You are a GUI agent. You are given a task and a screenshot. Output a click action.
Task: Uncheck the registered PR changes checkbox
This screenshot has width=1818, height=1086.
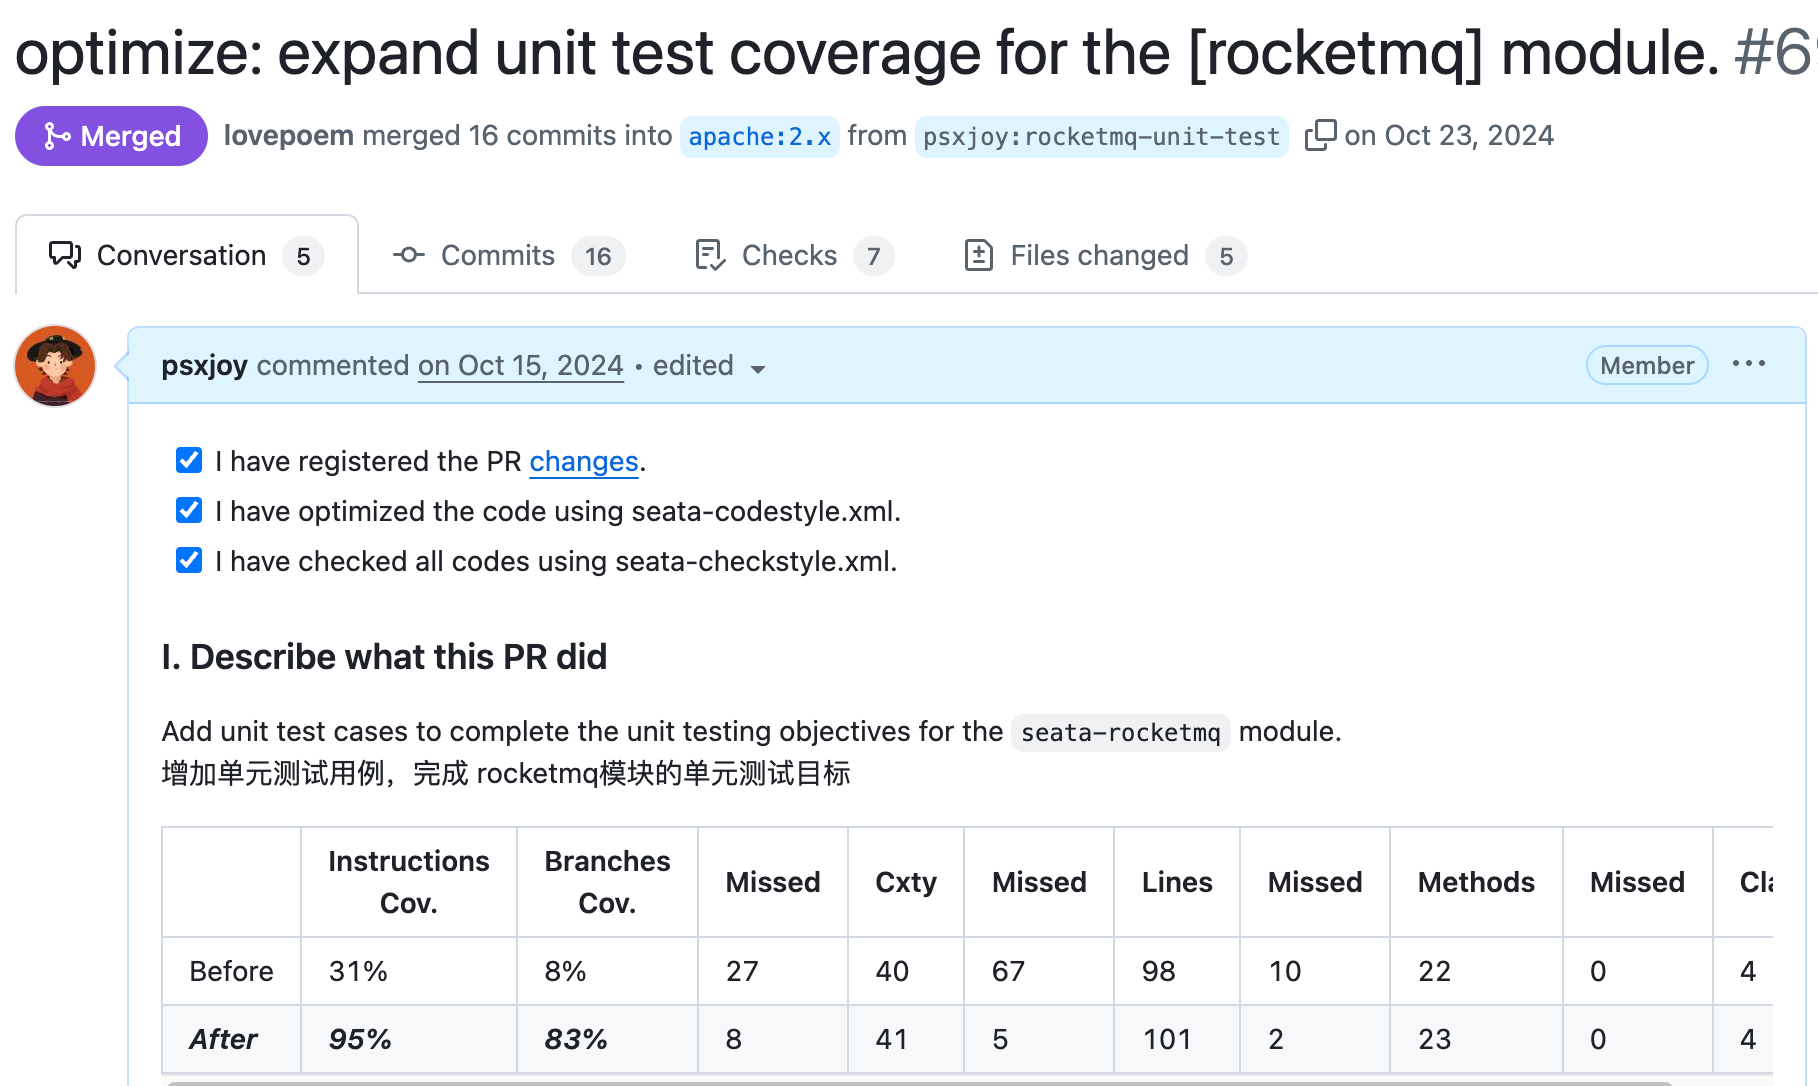(x=189, y=460)
